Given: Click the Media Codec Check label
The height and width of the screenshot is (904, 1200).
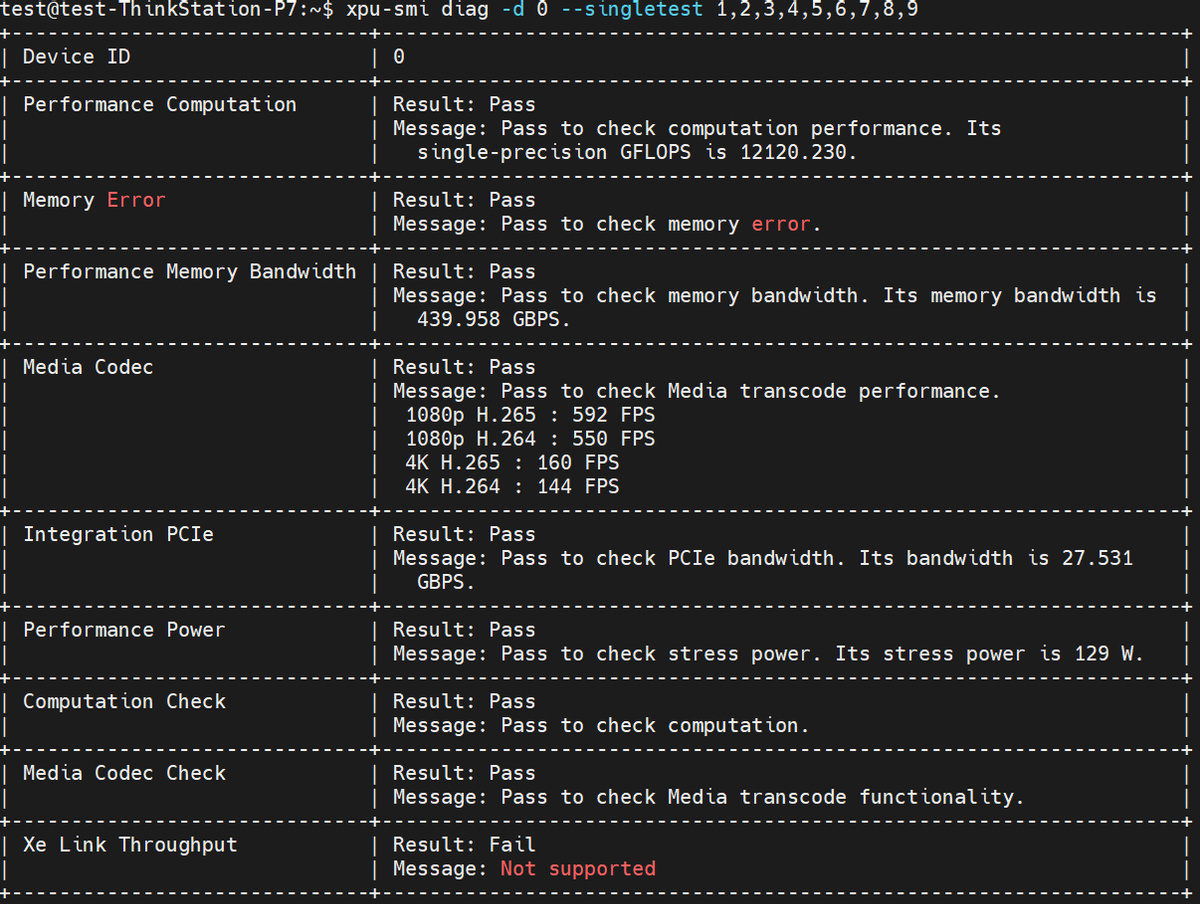Looking at the screenshot, I should pyautogui.click(x=124, y=773).
